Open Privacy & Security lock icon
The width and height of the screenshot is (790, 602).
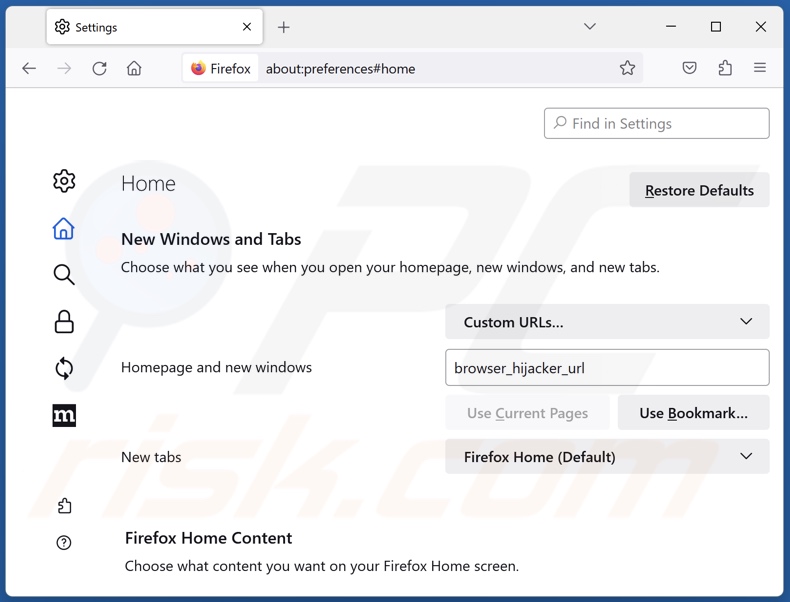(64, 321)
